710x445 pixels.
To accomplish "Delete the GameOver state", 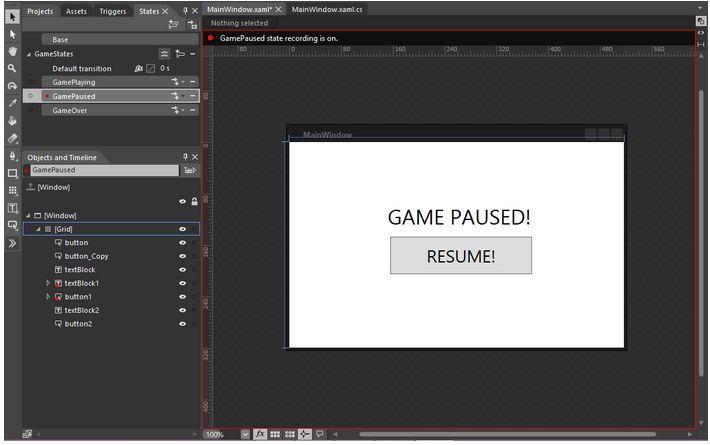I will 192,110.
